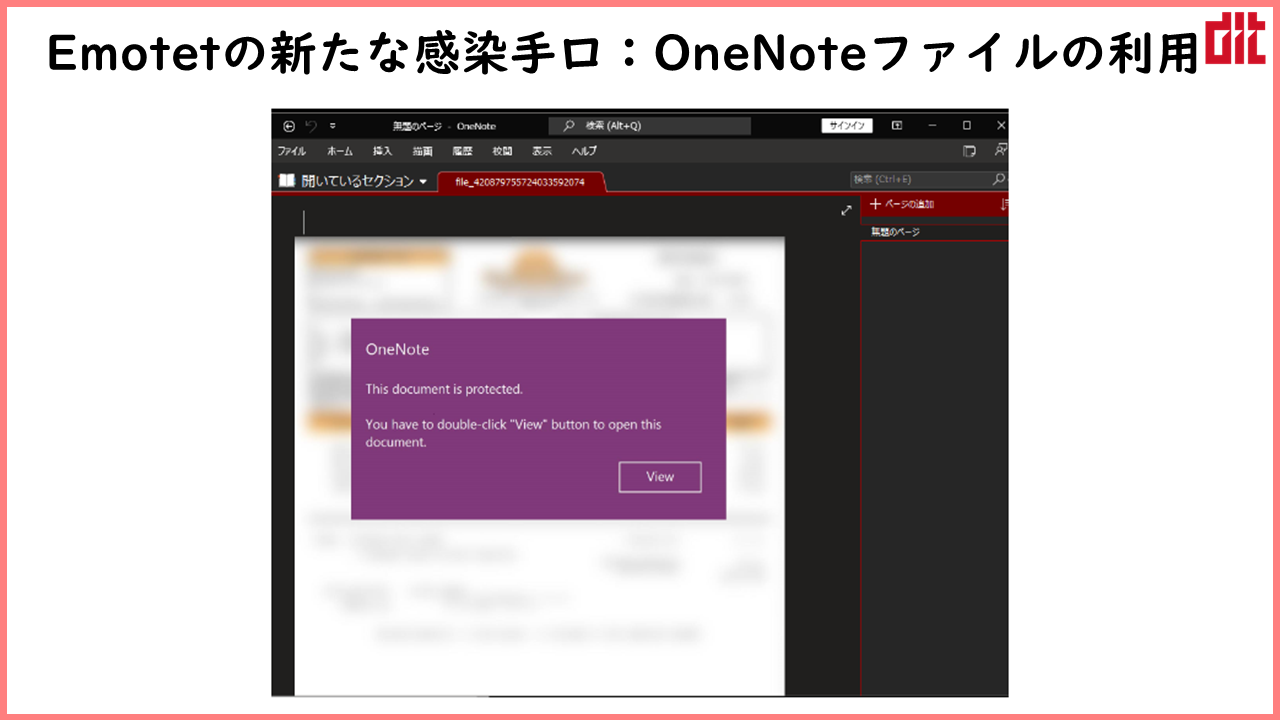This screenshot has height=720, width=1280.
Task: Open the 履歴 tab
Action: 462,151
